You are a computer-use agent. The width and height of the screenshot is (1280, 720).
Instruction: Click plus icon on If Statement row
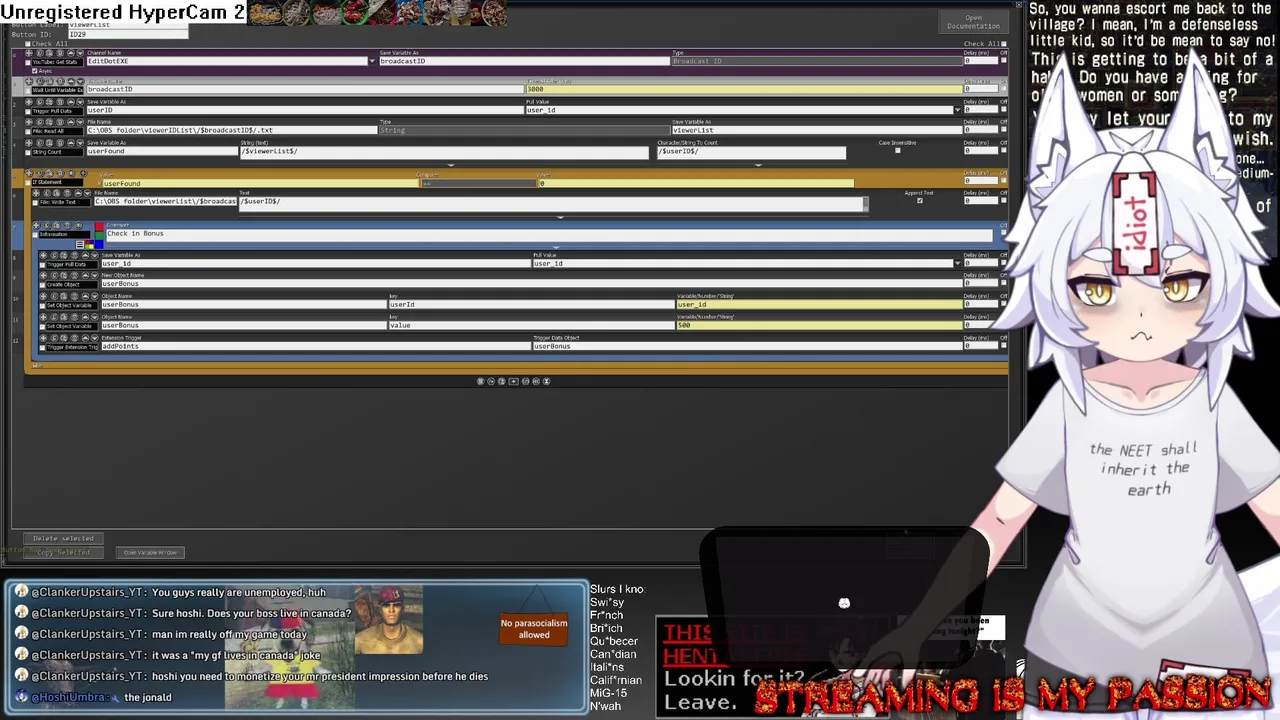[29, 173]
